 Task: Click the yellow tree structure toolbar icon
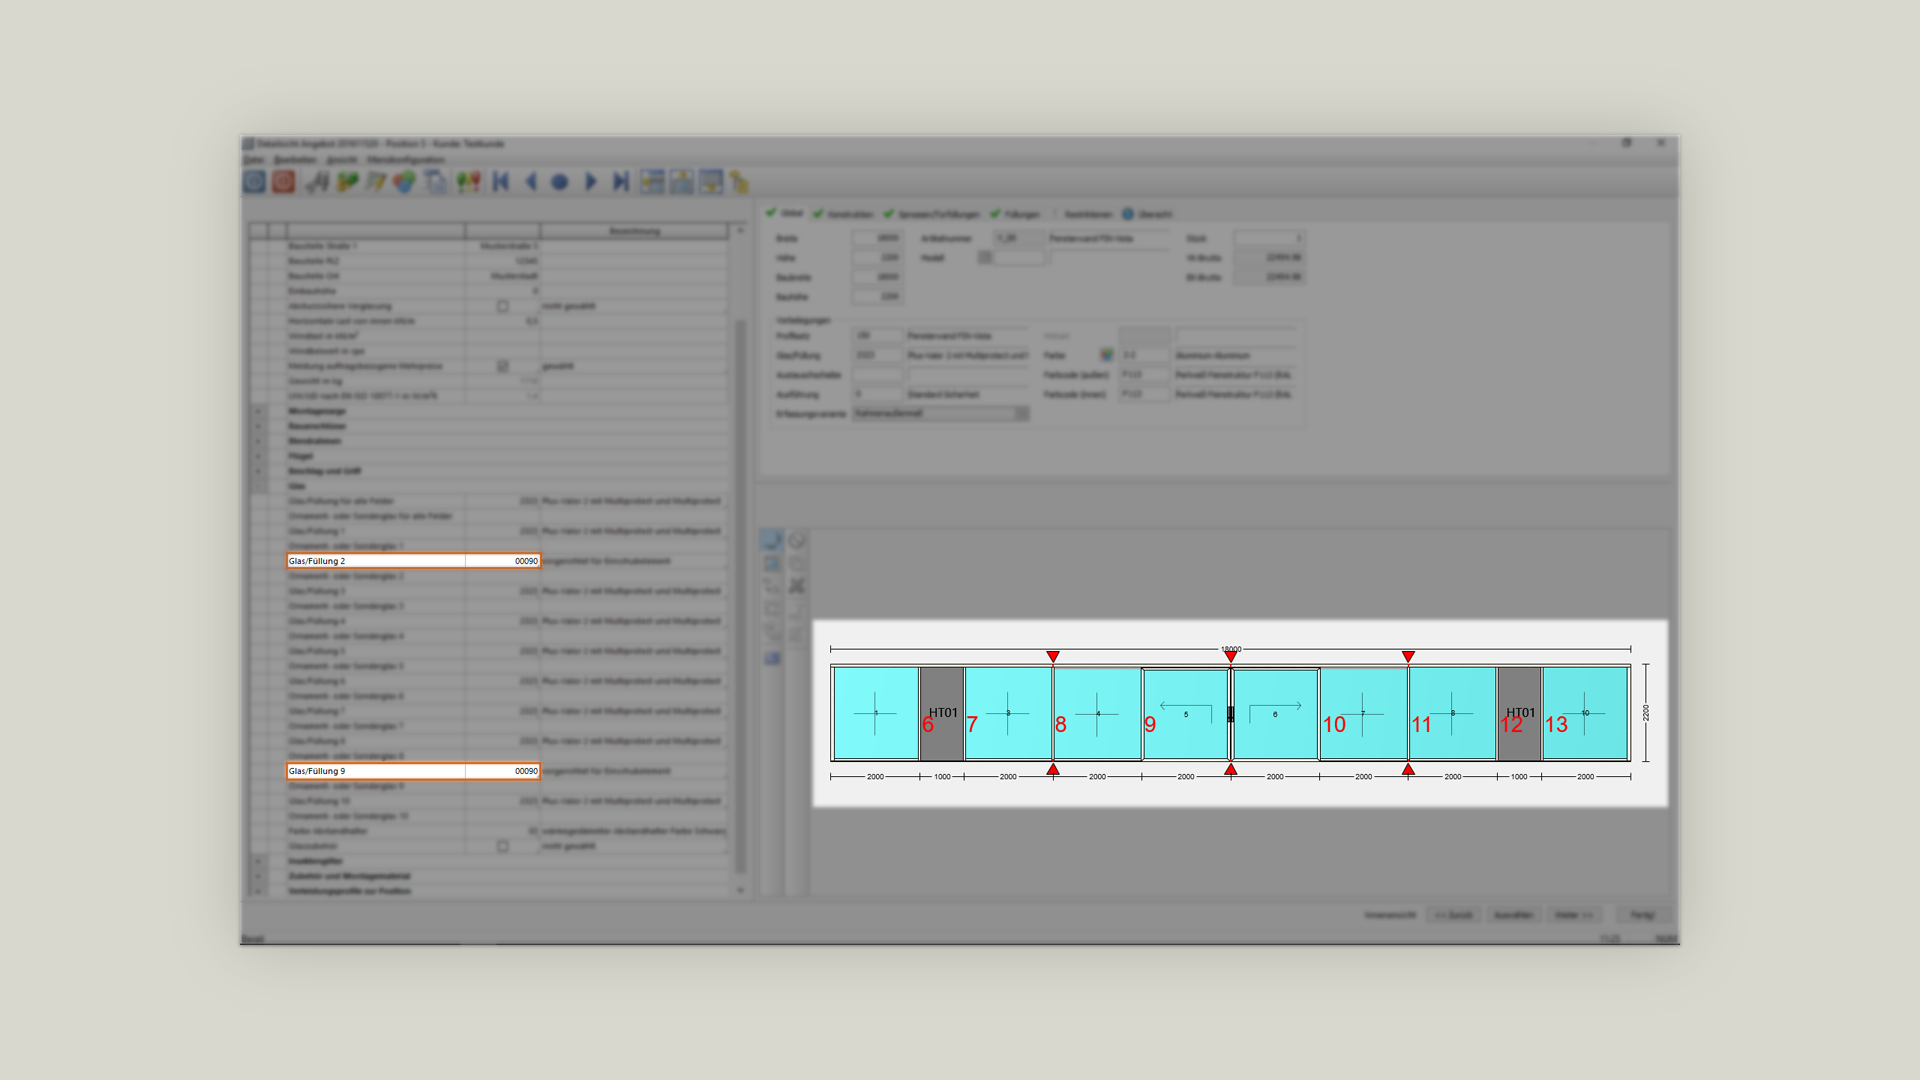pos(739,182)
